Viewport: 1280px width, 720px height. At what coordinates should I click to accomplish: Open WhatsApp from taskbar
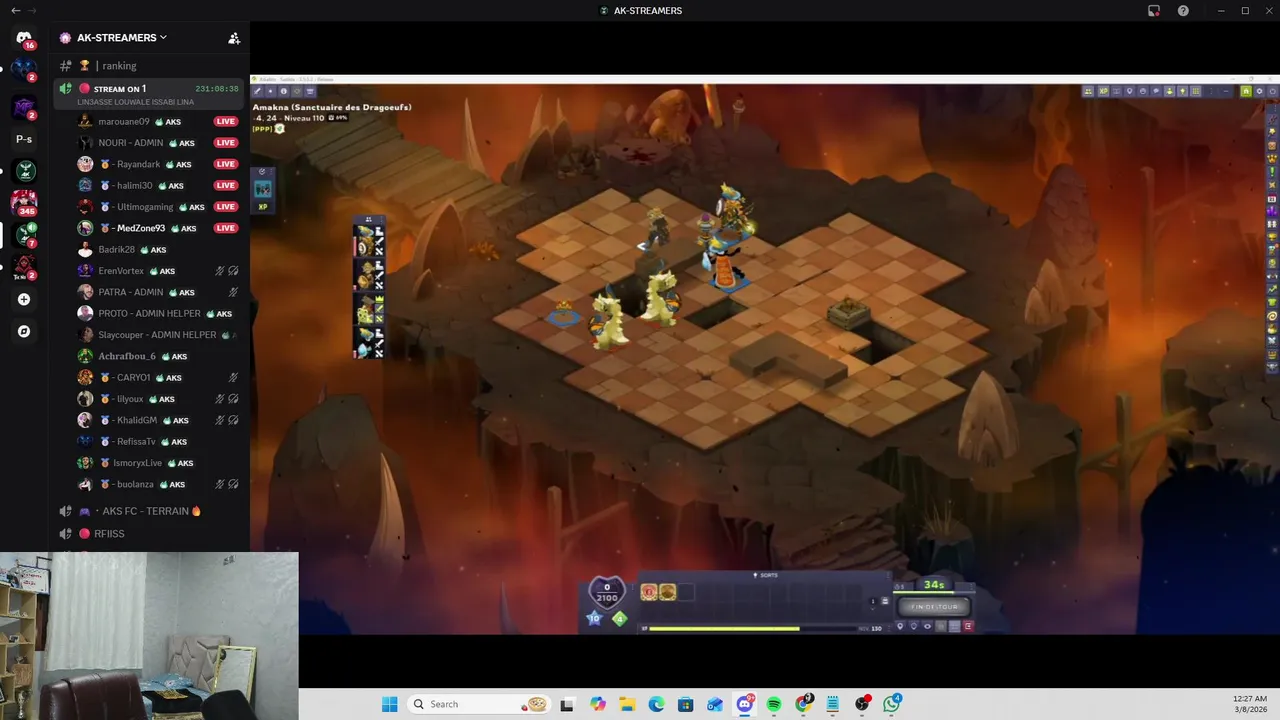pyautogui.click(x=891, y=704)
